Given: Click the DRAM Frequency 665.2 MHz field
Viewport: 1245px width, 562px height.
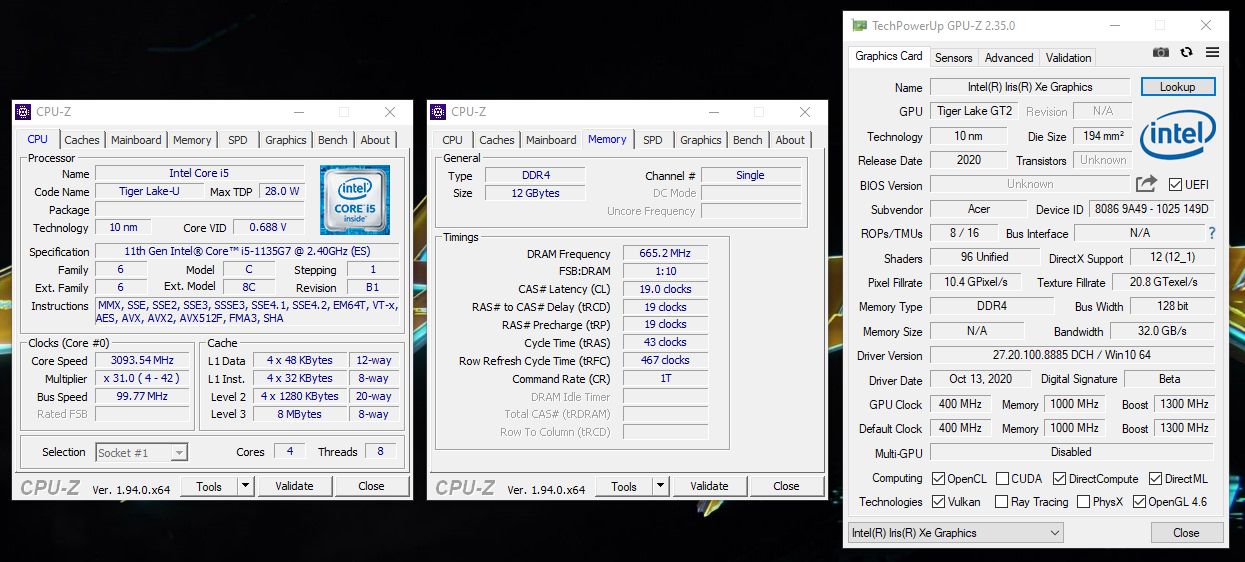Looking at the screenshot, I should [x=665, y=254].
